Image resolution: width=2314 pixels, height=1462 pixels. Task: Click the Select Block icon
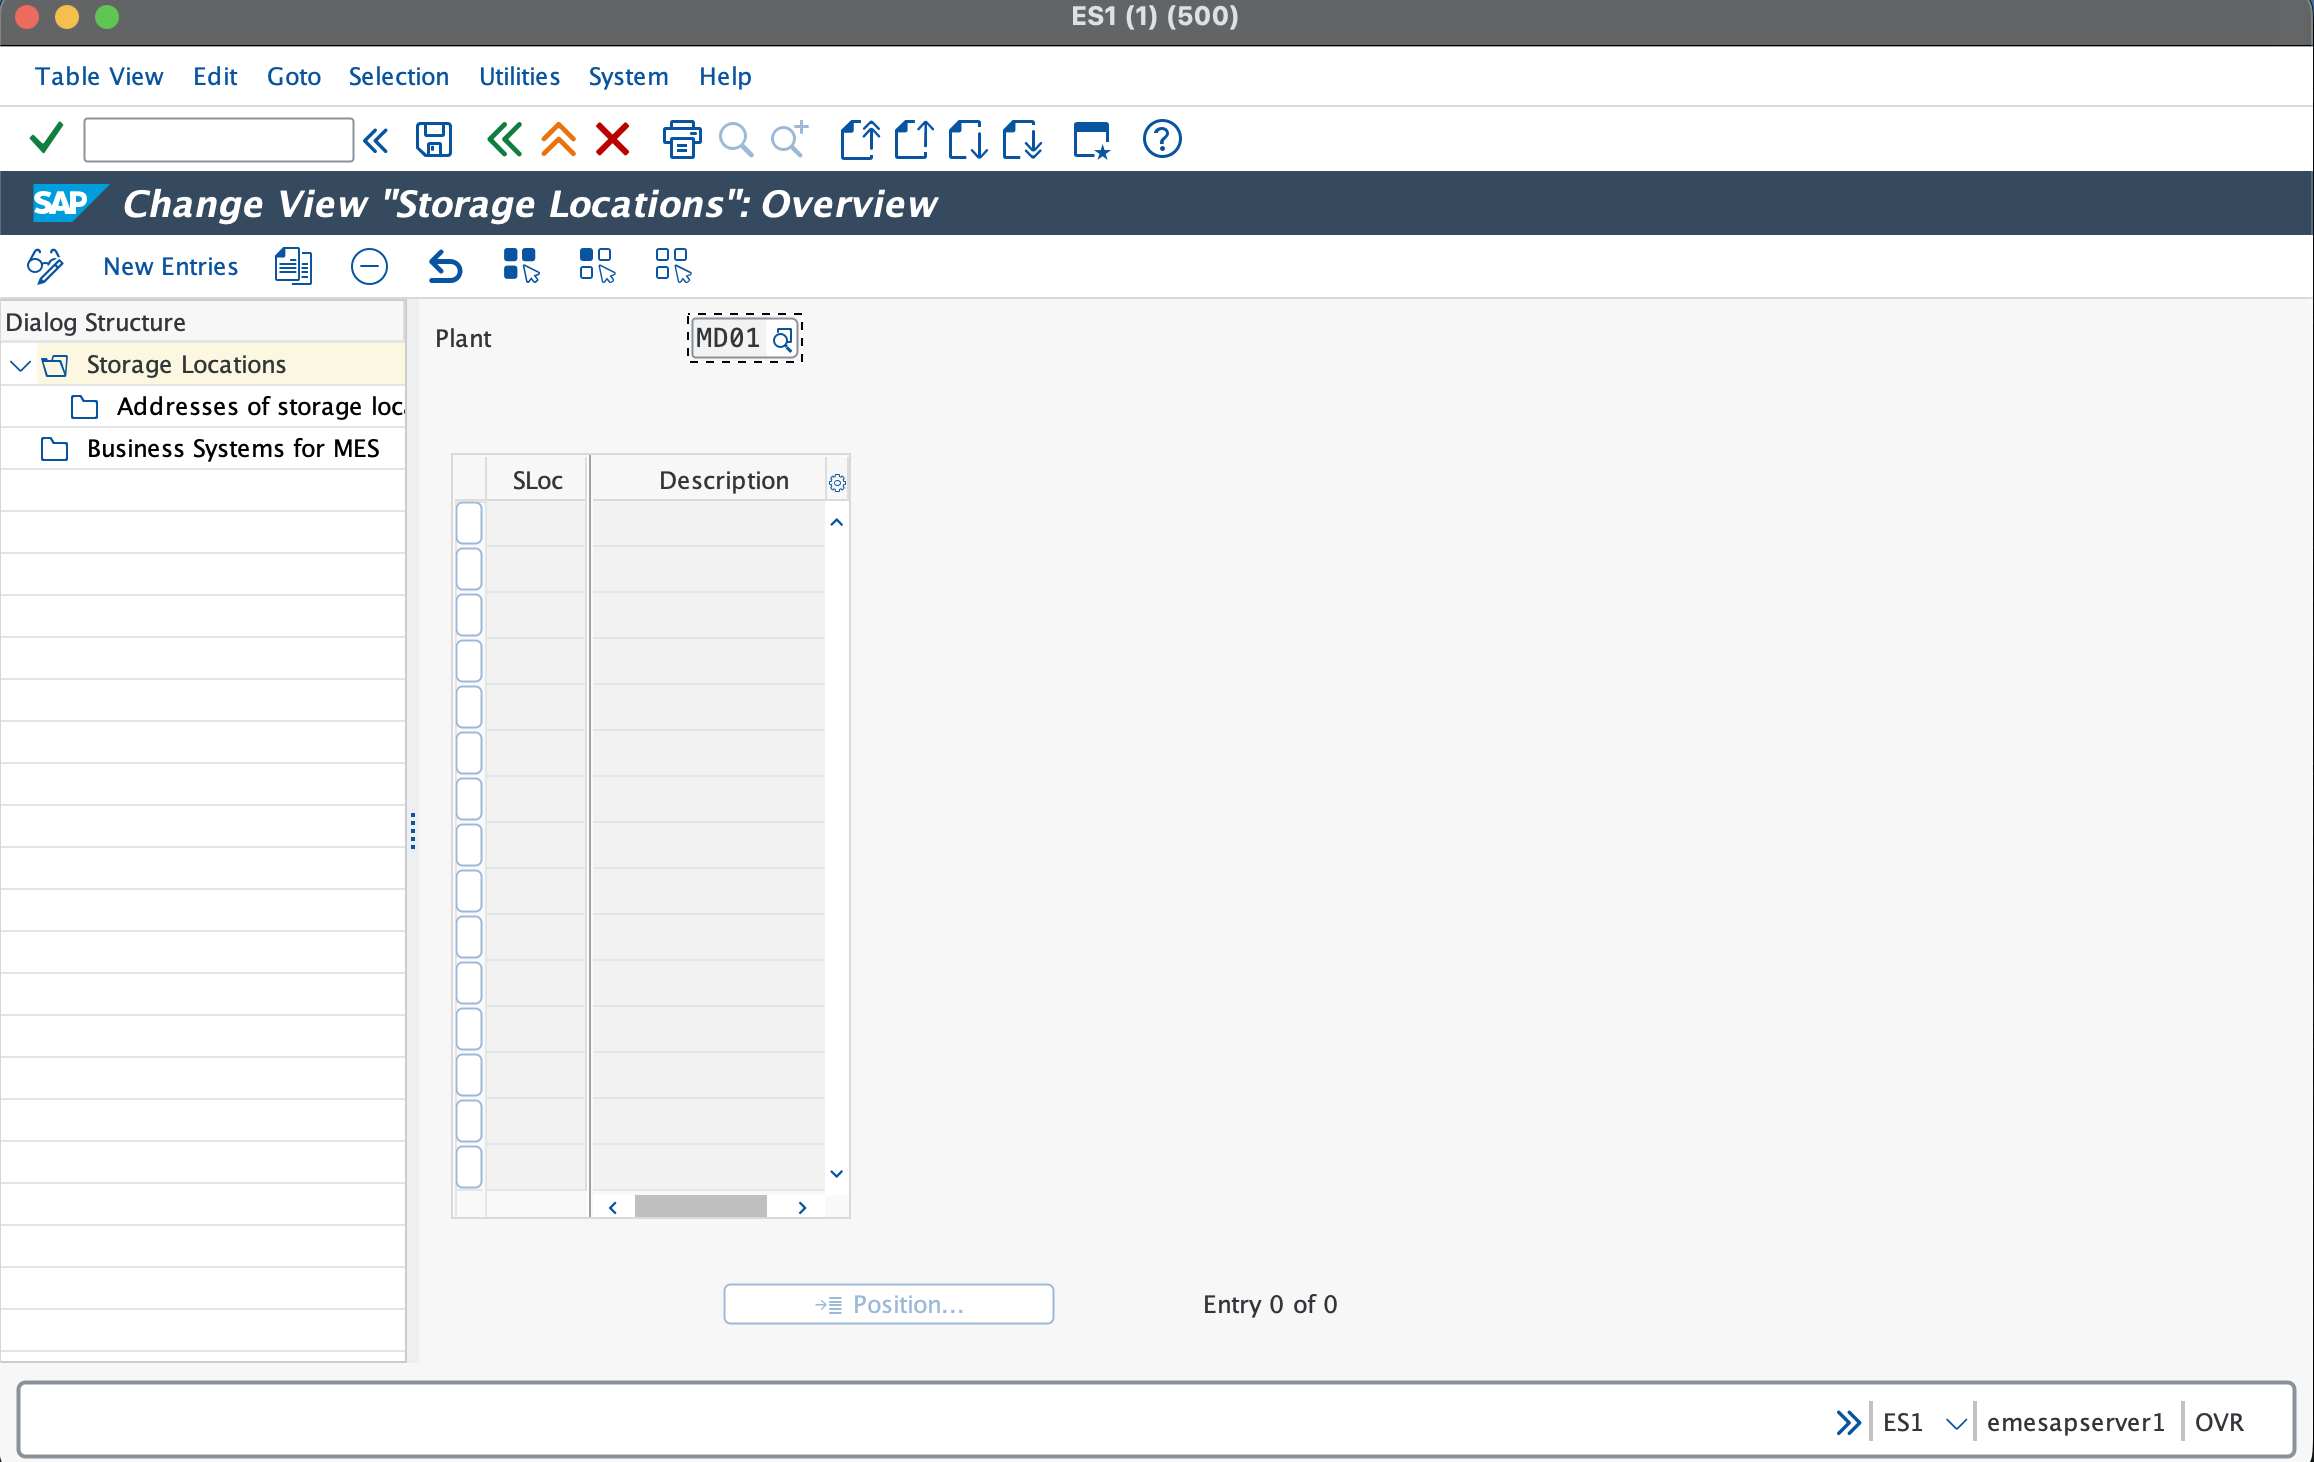pos(597,266)
